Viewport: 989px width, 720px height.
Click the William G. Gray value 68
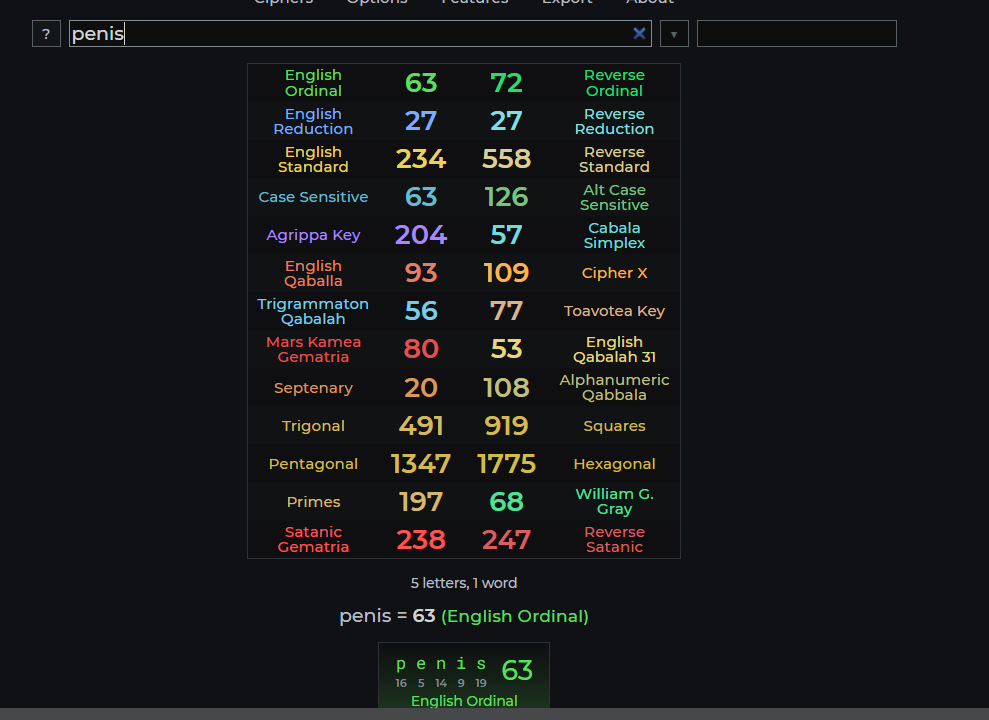[506, 502]
